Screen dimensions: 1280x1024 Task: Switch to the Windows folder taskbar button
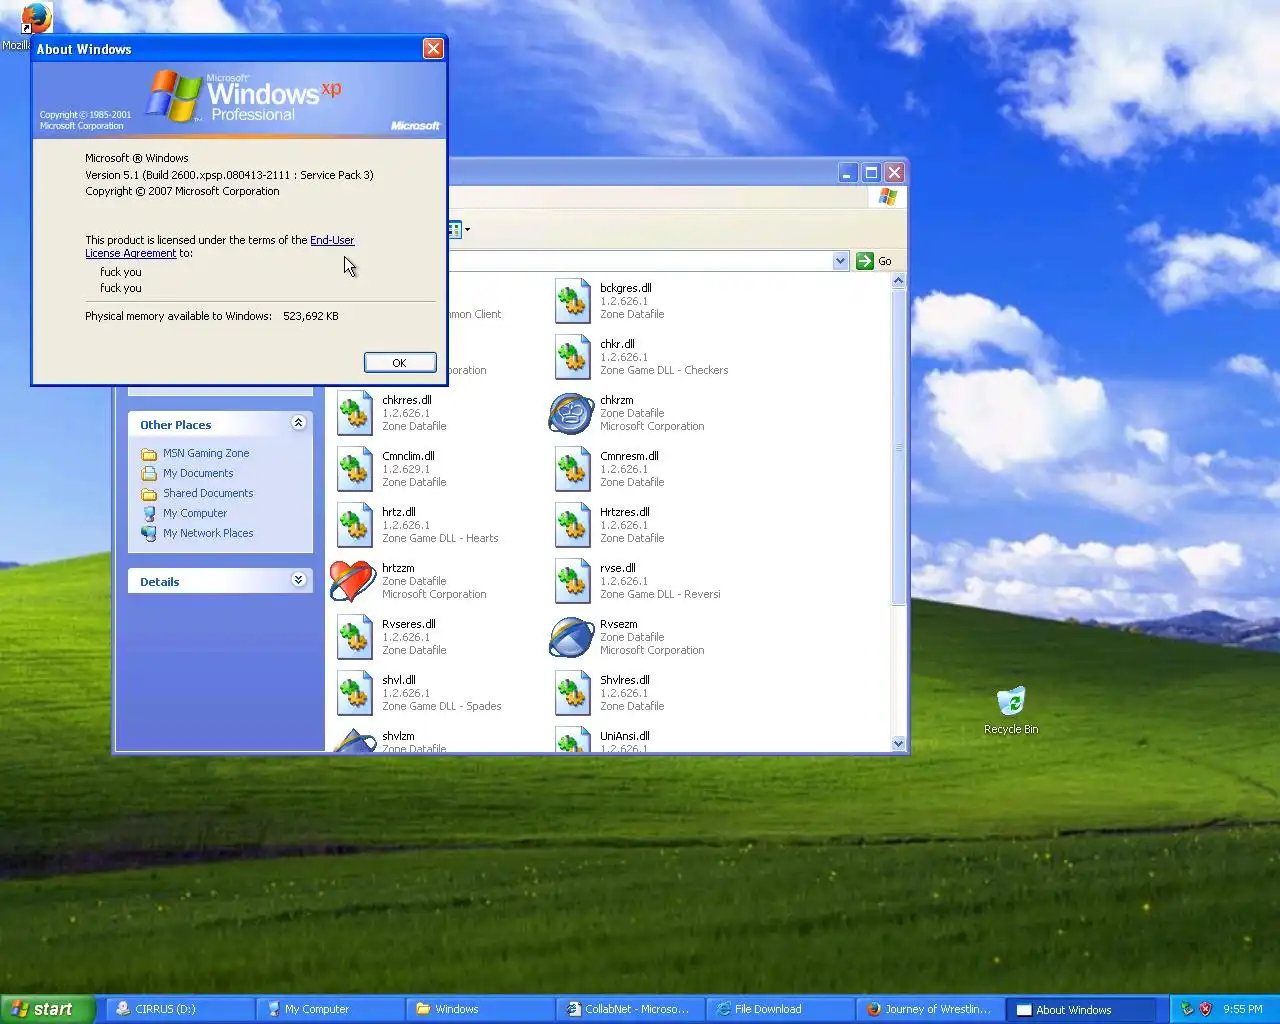[x=480, y=1009]
